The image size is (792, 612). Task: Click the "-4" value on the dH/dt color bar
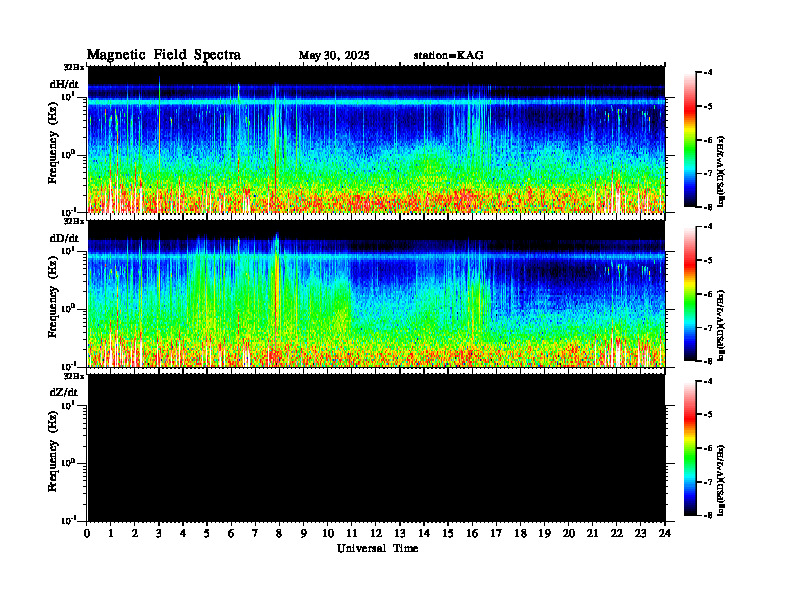tap(708, 72)
